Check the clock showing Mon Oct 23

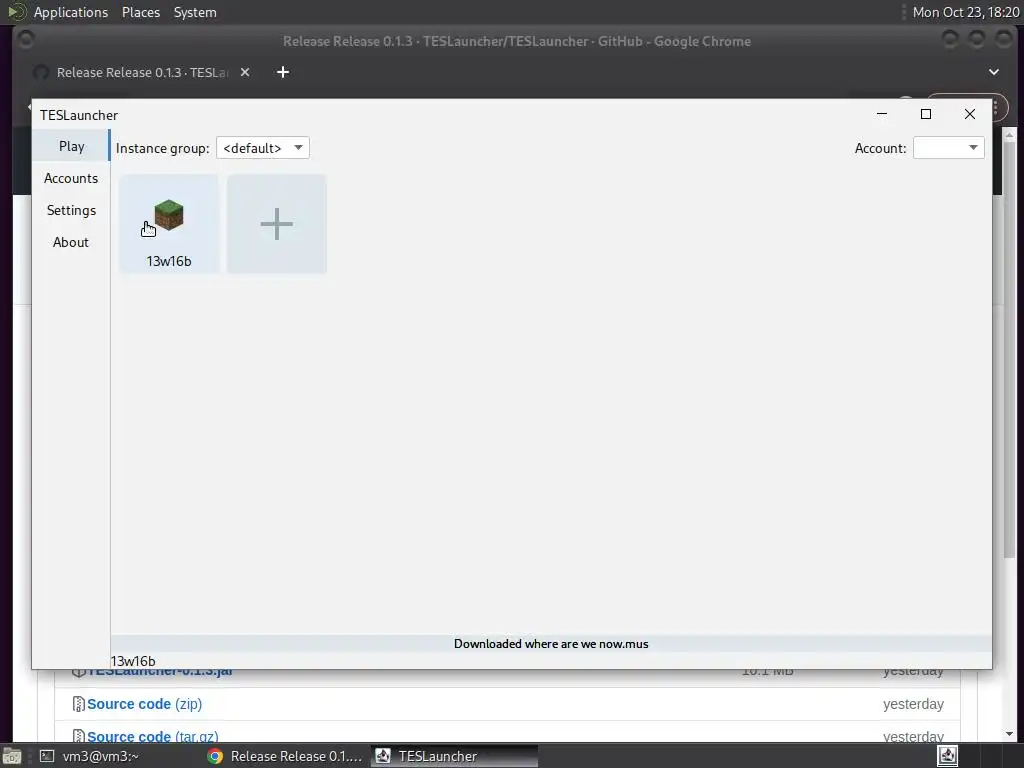coord(966,12)
